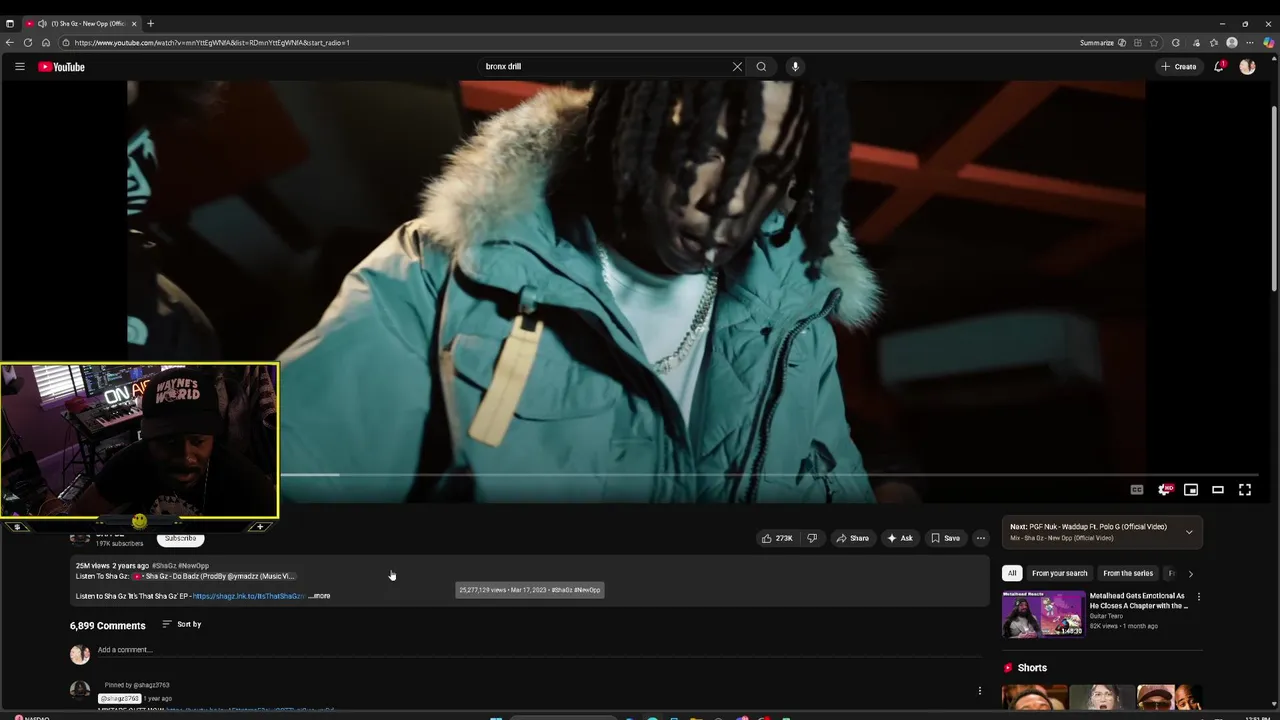Subscribe to the Sha Gz channel
The width and height of the screenshot is (1280, 720).
coord(181,538)
